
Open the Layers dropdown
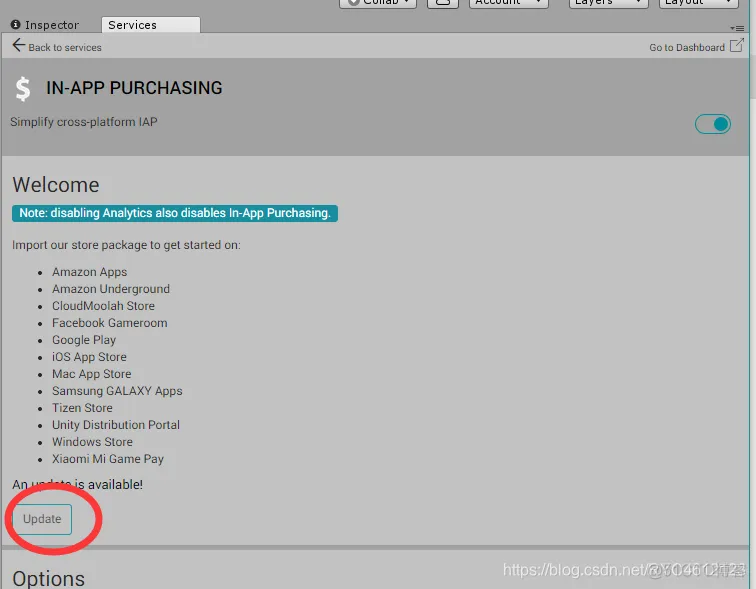point(608,3)
